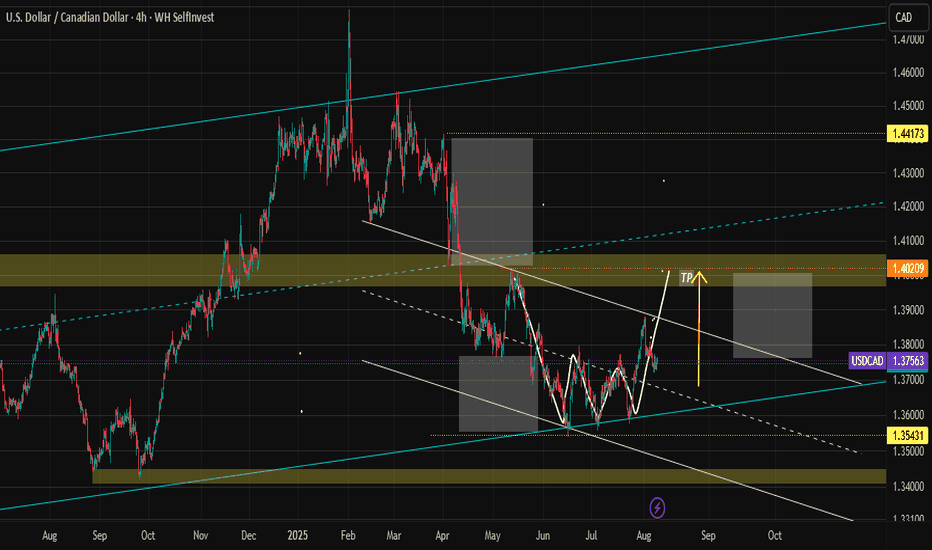Select the 1.35431 yellow price label
Image resolution: width=932 pixels, height=550 pixels.
[x=909, y=435]
